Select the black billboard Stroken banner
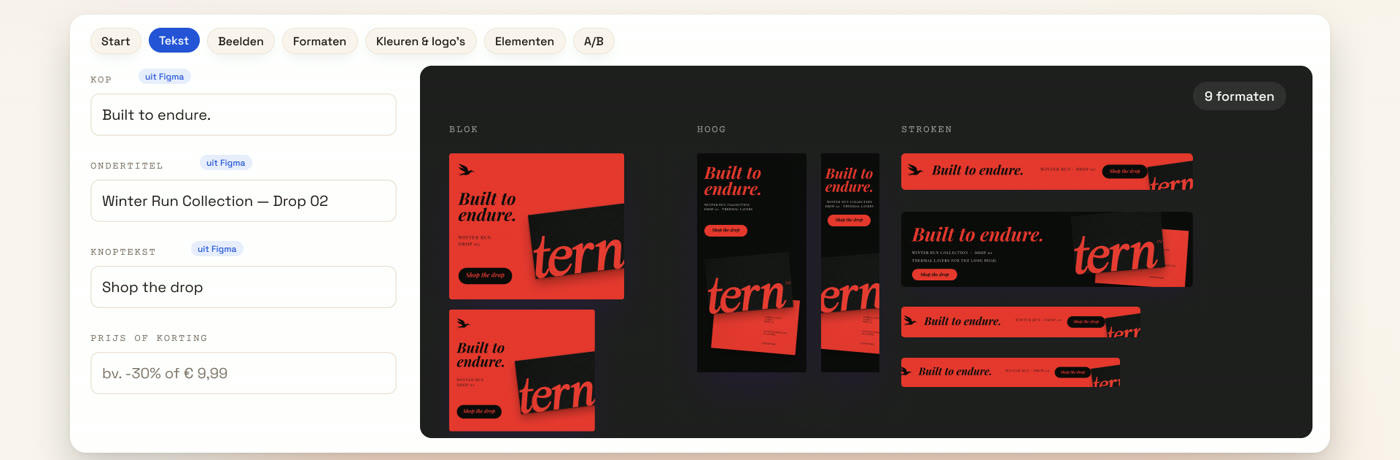 pos(1047,249)
